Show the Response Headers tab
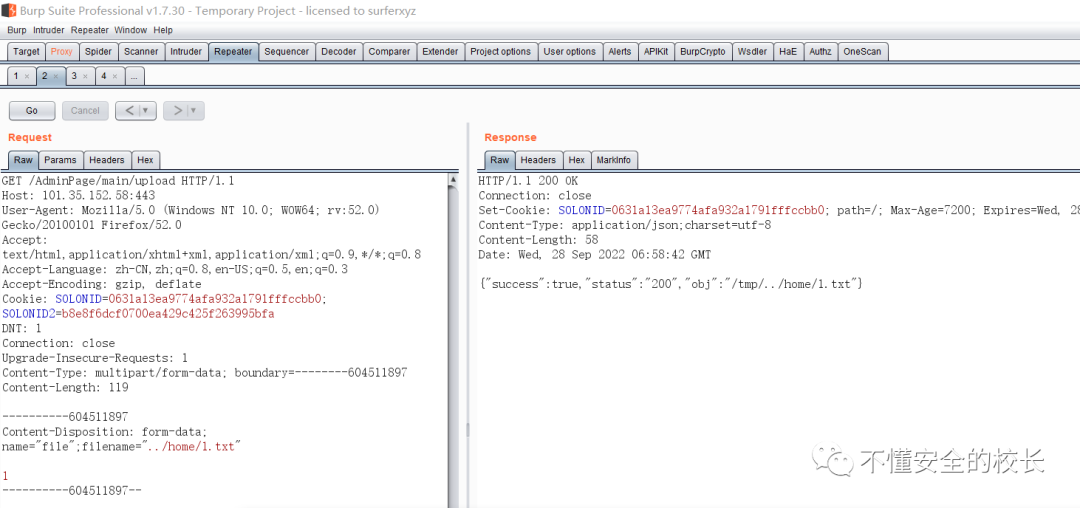This screenshot has width=1080, height=508. pyautogui.click(x=539, y=160)
